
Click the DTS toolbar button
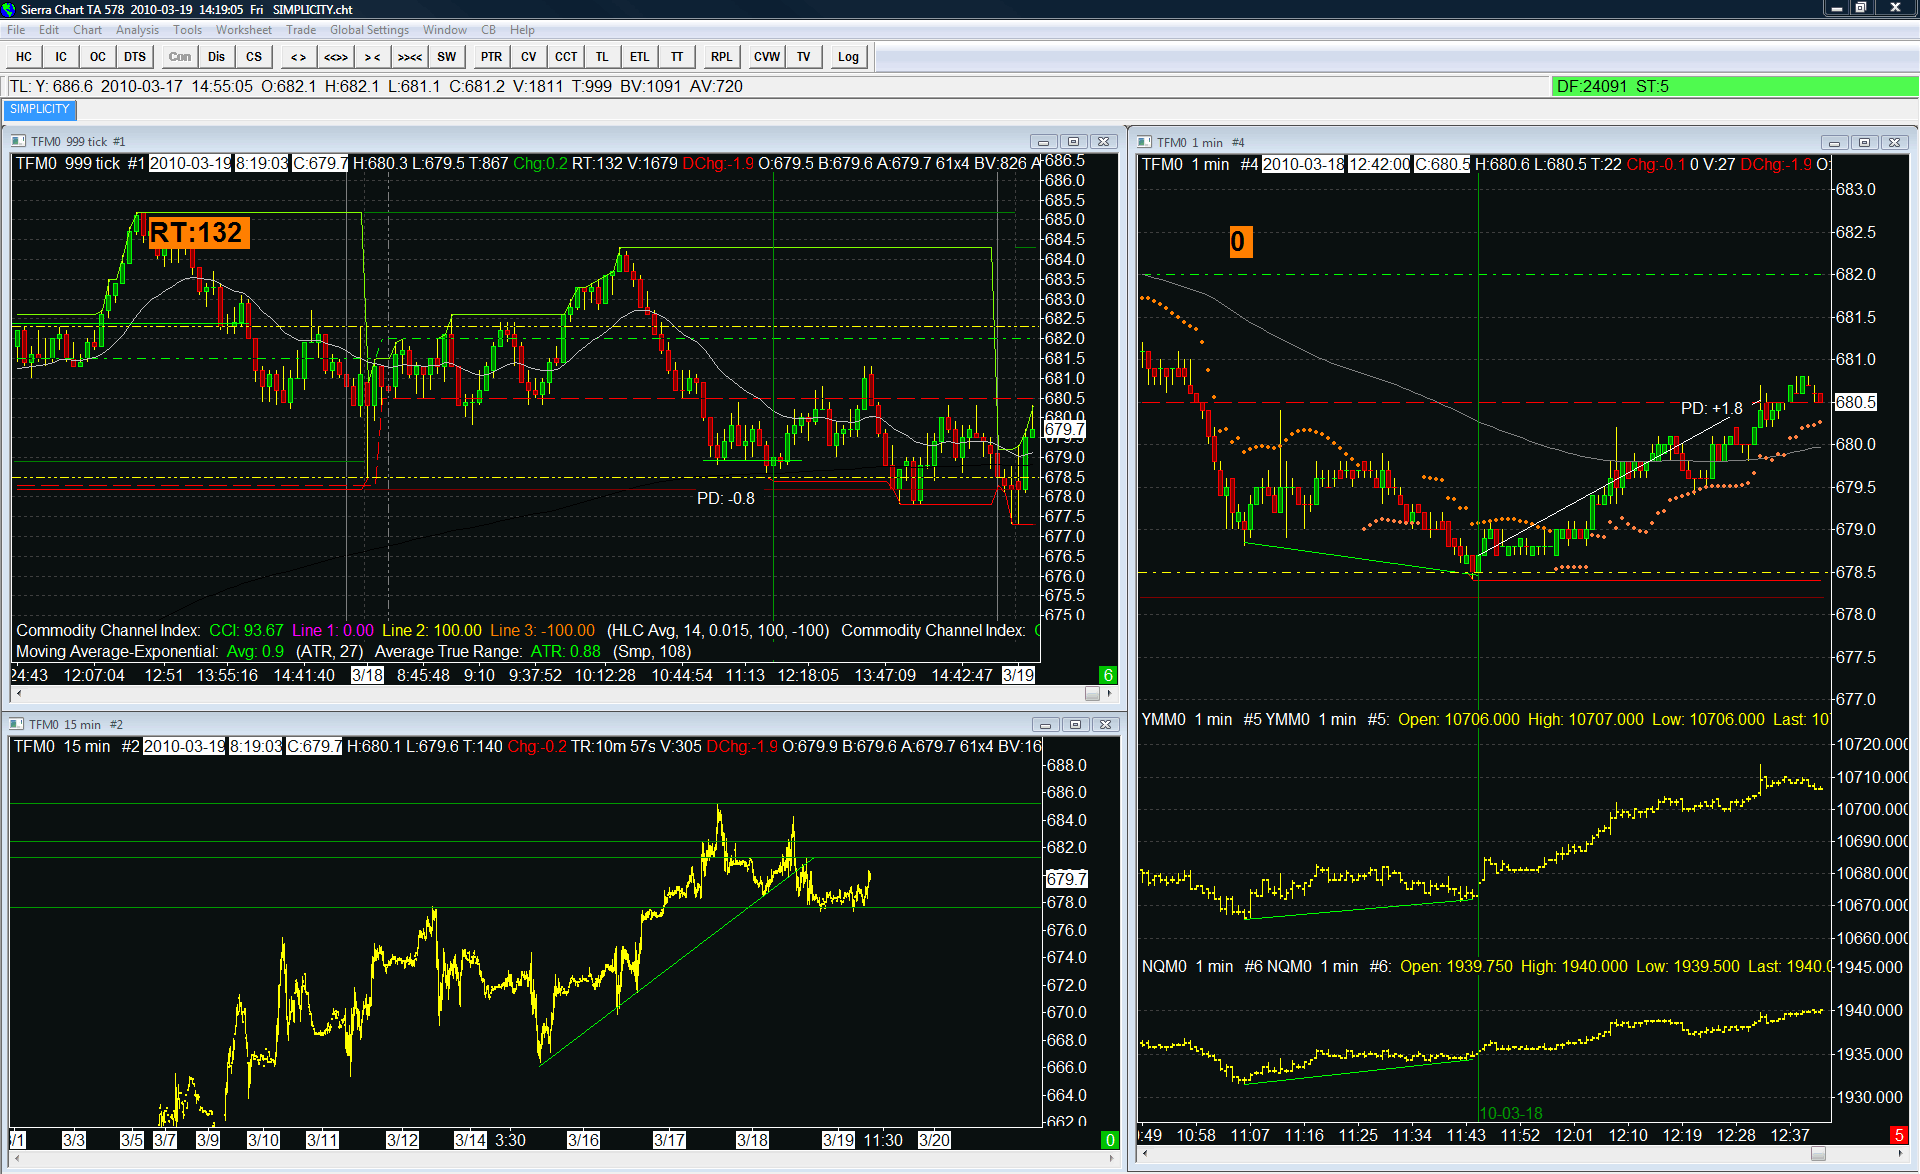[x=135, y=57]
